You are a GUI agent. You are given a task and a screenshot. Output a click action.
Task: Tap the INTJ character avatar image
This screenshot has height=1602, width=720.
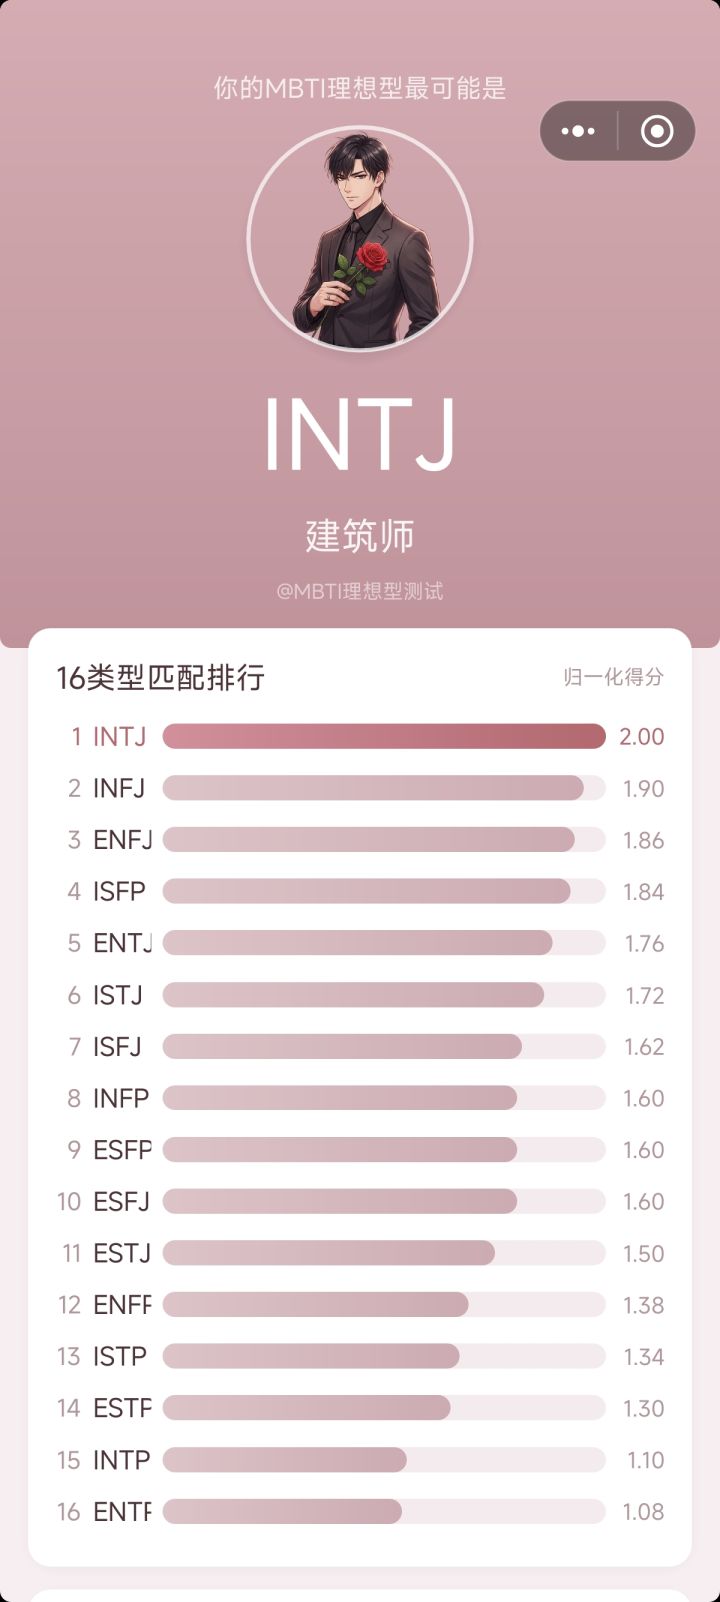(360, 239)
